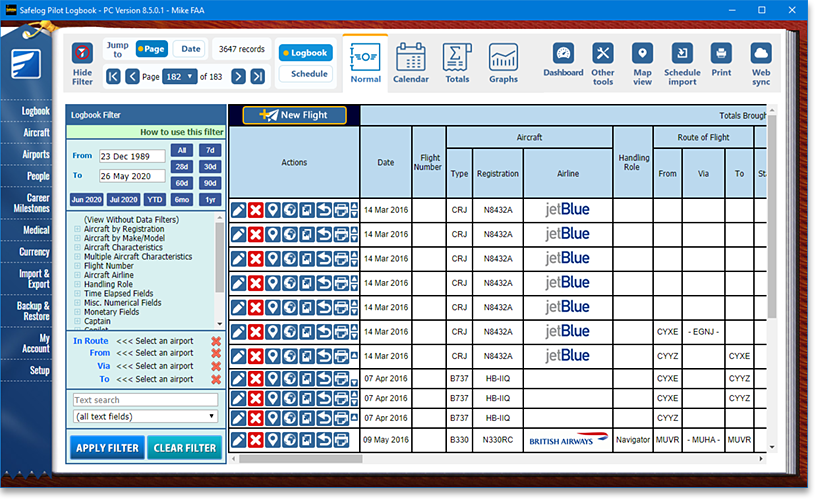Switch Jump to mode to Page
The height and width of the screenshot is (500, 820).
[x=152, y=49]
